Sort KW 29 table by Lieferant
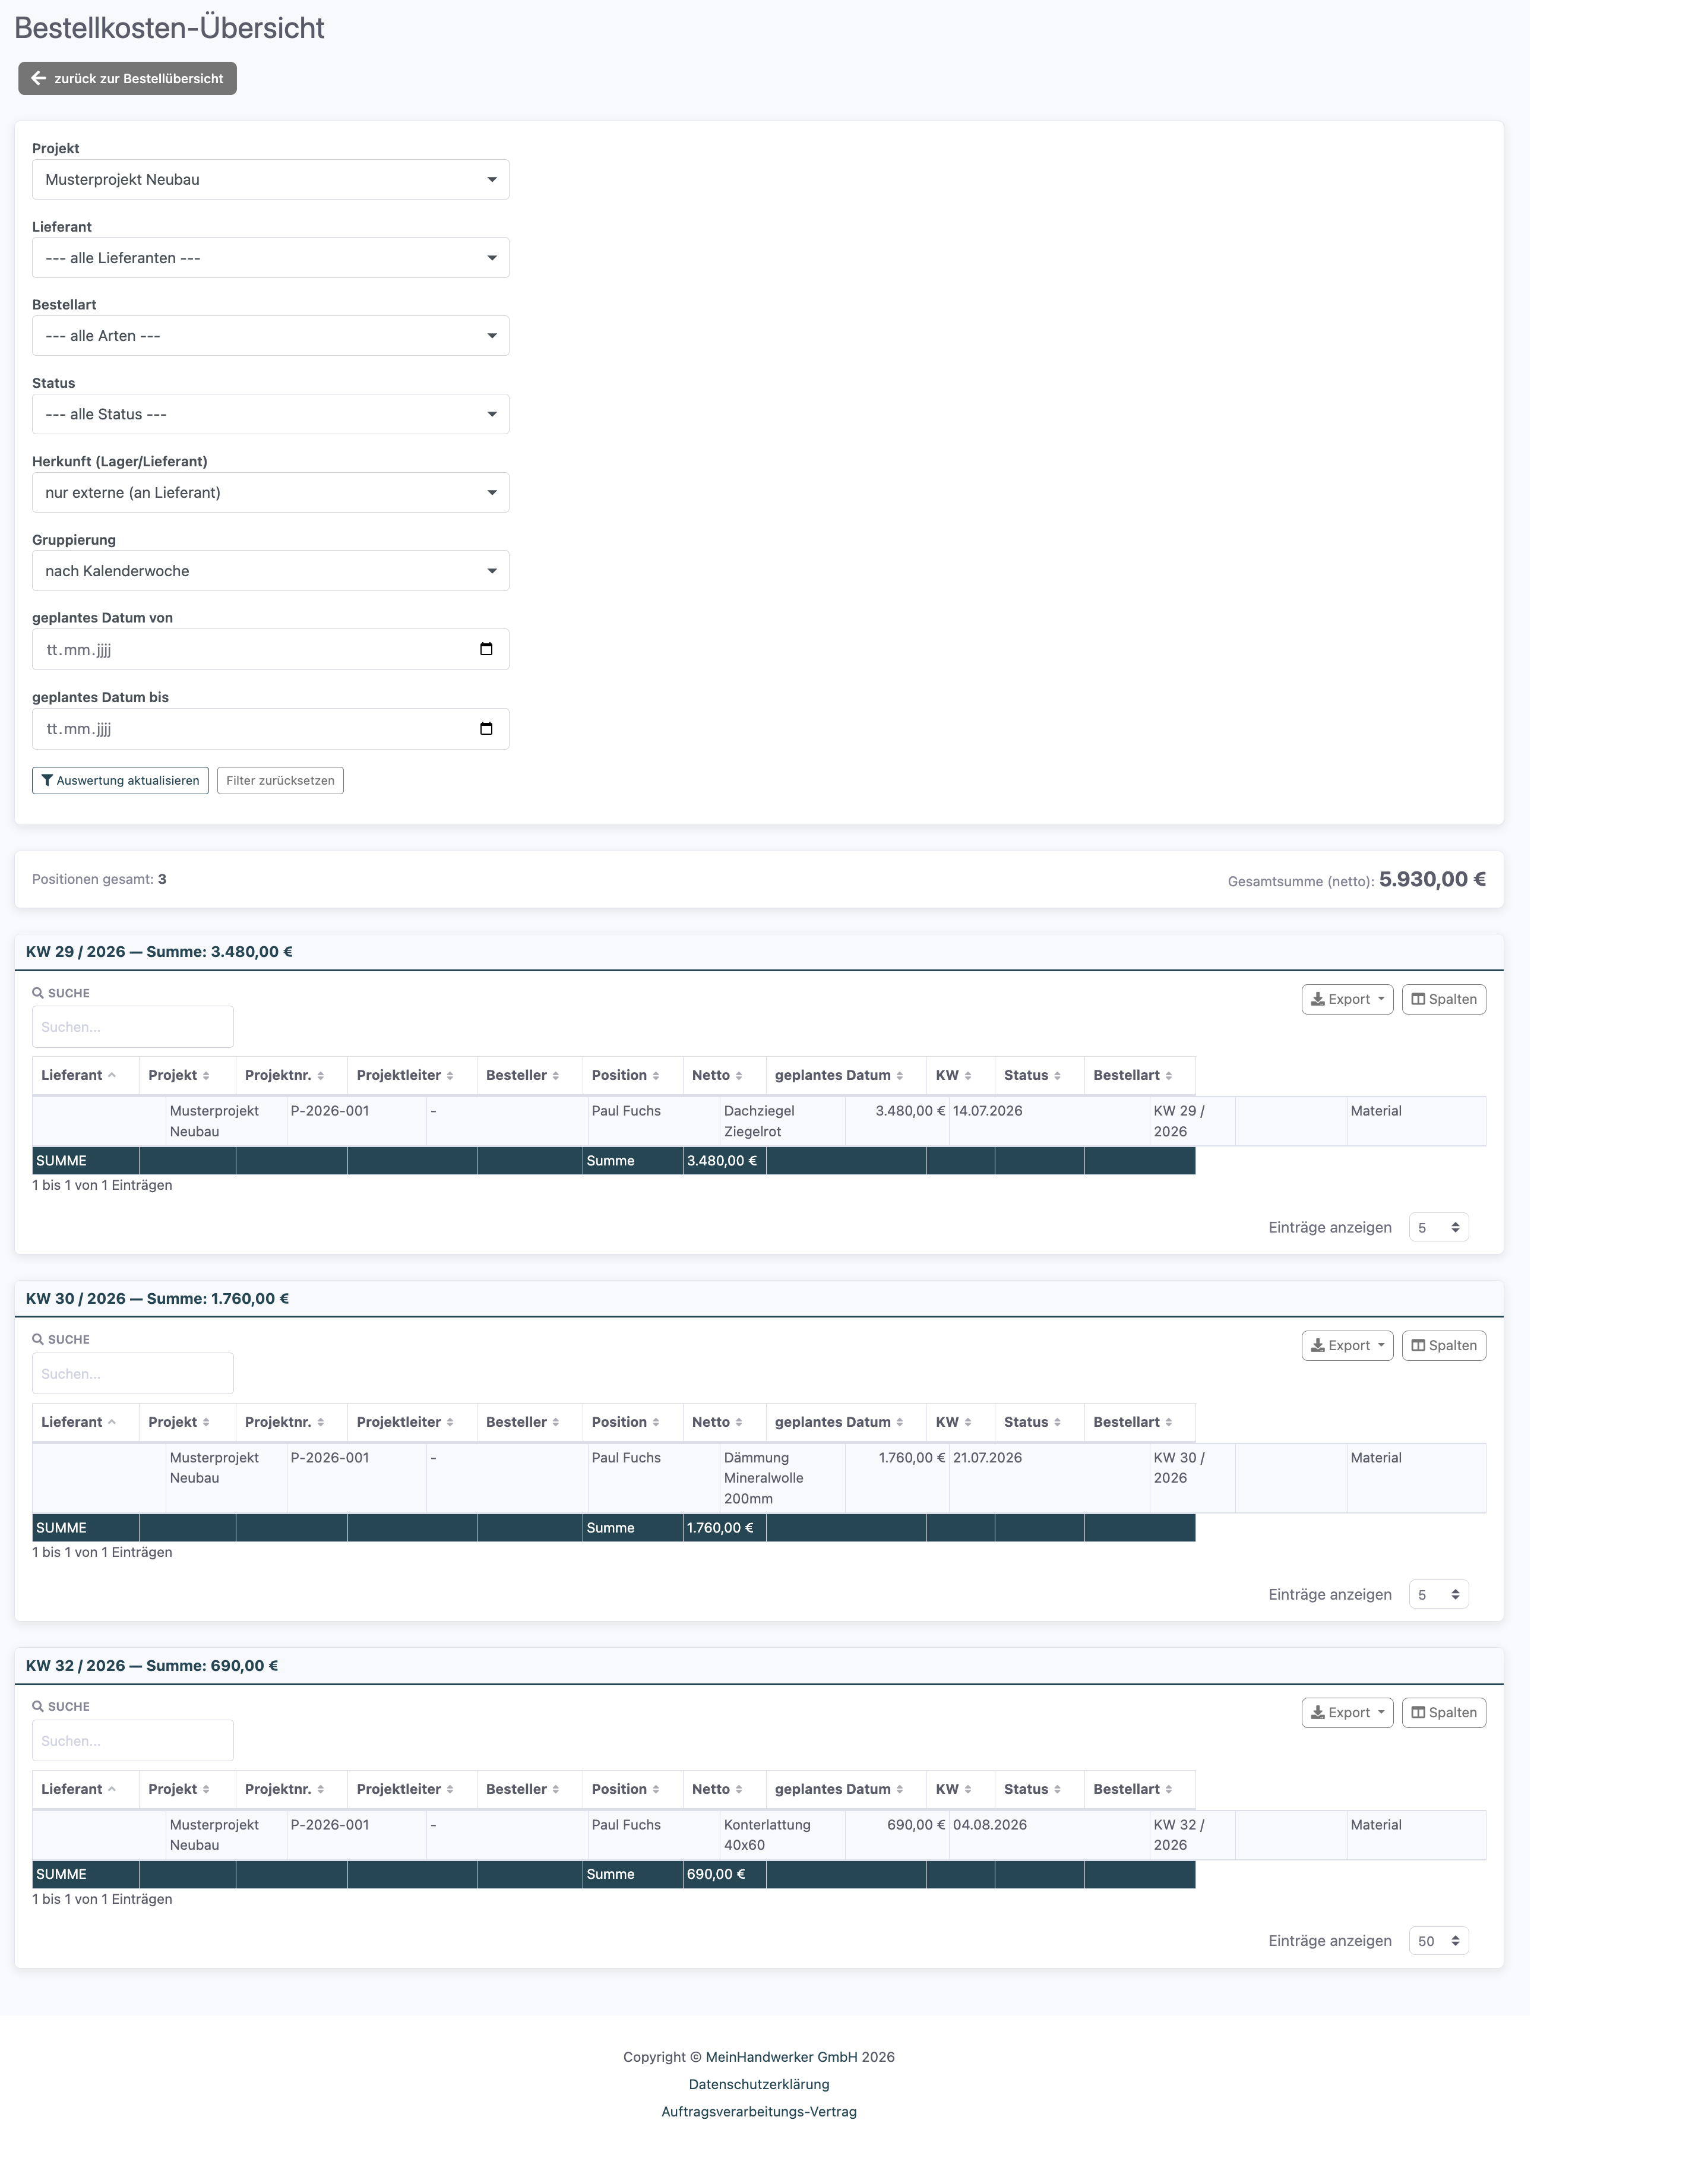This screenshot has height=2180, width=1708. pyautogui.click(x=85, y=1075)
